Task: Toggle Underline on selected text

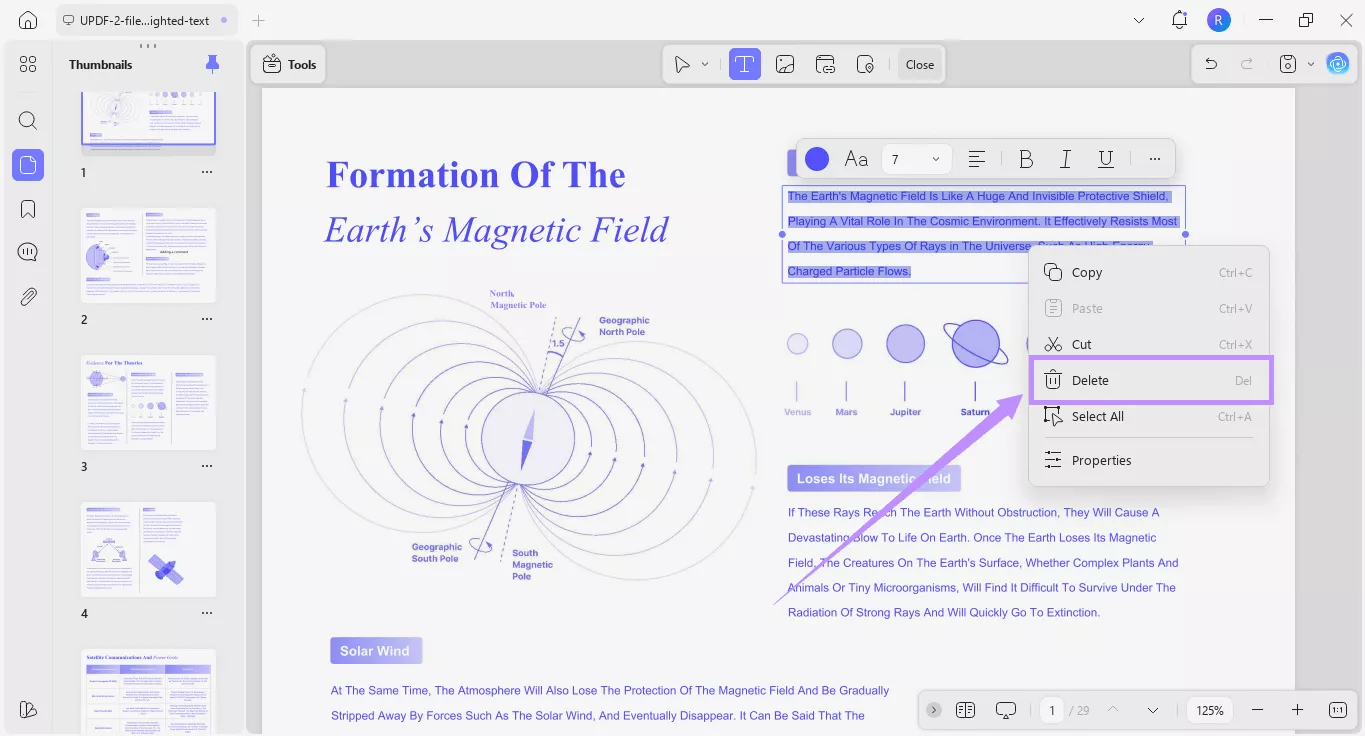Action: point(1106,159)
